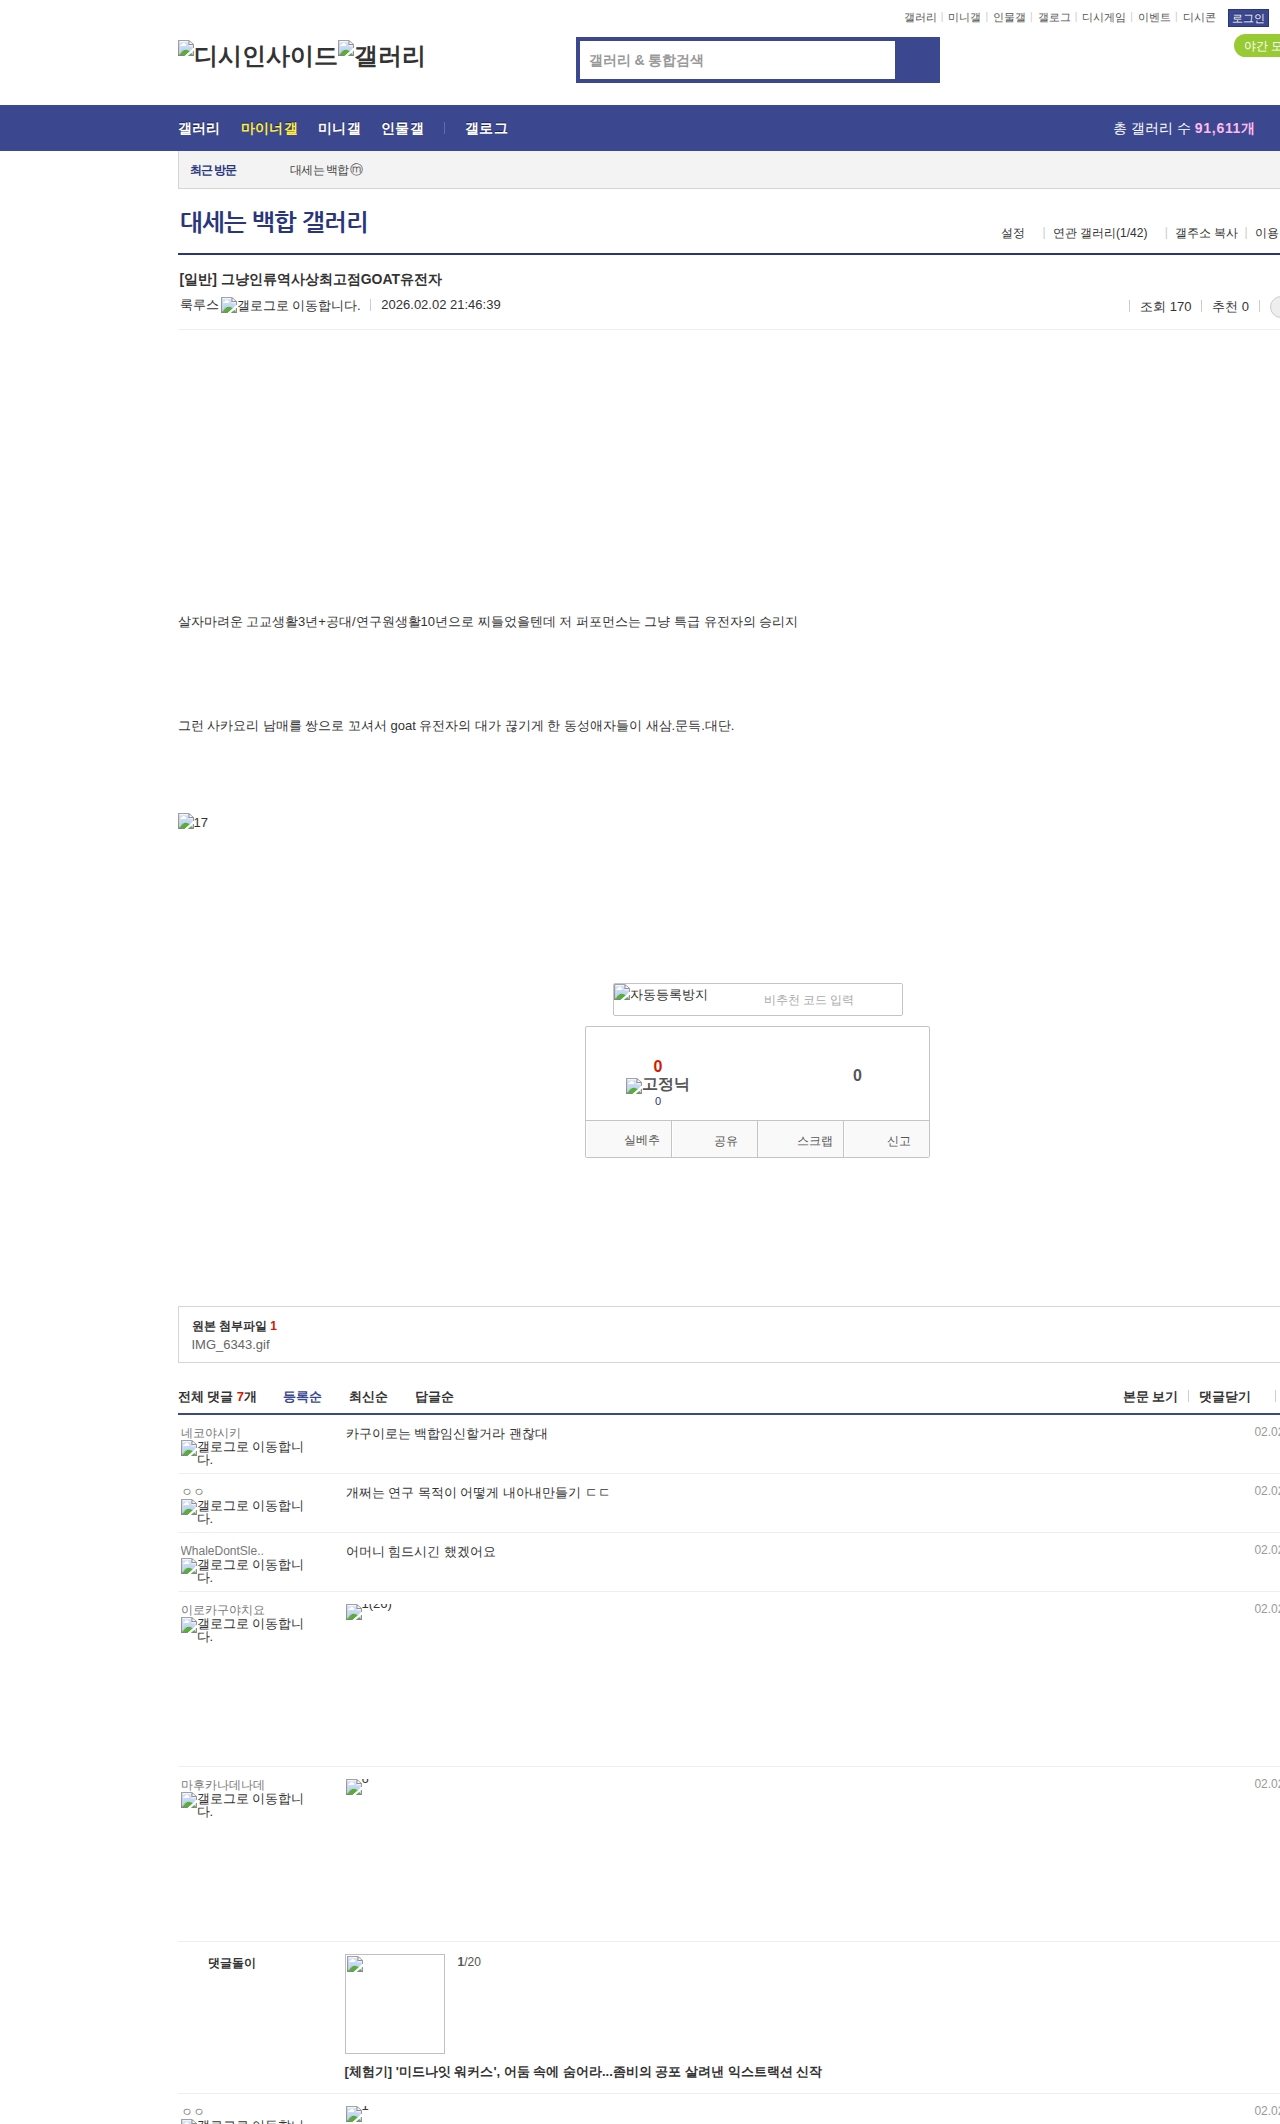Click the 갤러리 & 통합검색 search field
Viewport: 1280px width, 2124px height.
pyautogui.click(x=738, y=60)
